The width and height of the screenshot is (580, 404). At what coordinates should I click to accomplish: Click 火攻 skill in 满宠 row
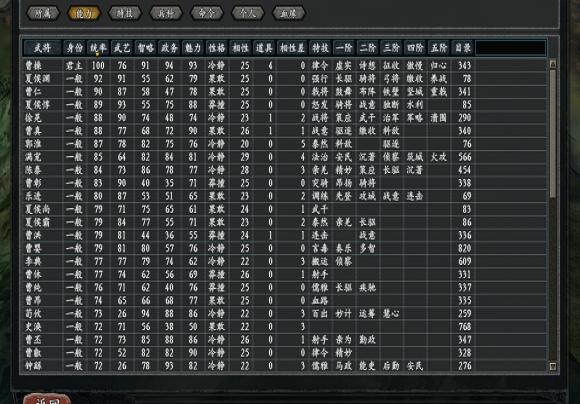click(x=438, y=157)
